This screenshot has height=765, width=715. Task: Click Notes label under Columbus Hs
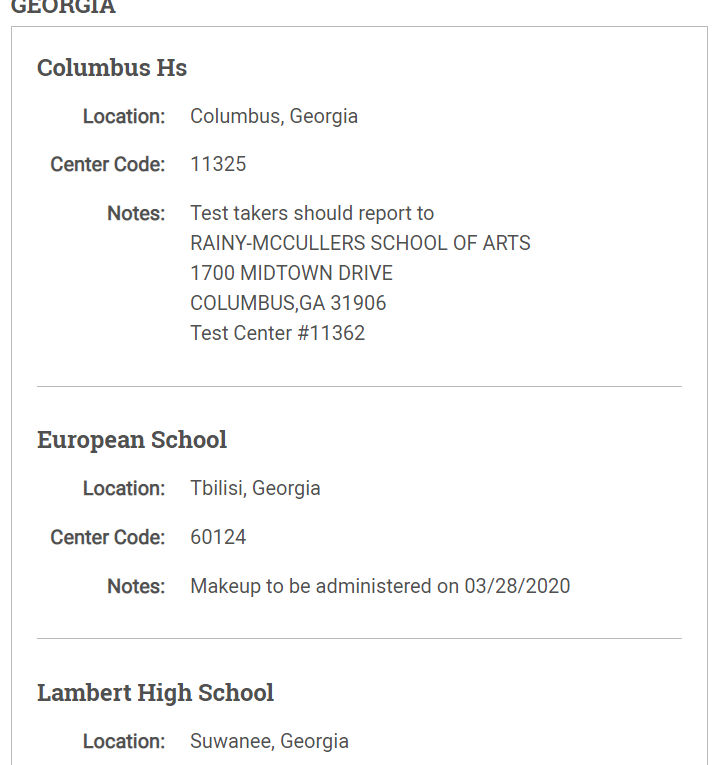click(x=136, y=214)
